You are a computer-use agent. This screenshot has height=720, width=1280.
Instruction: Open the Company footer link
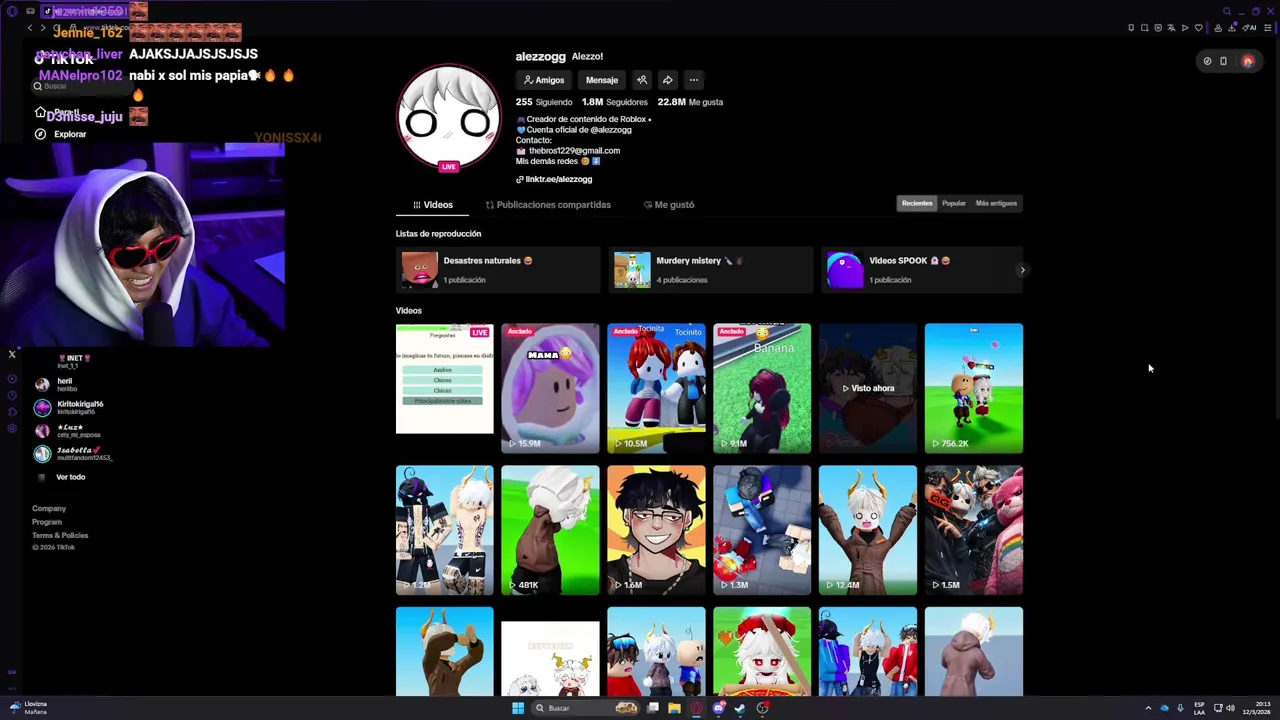click(x=49, y=509)
